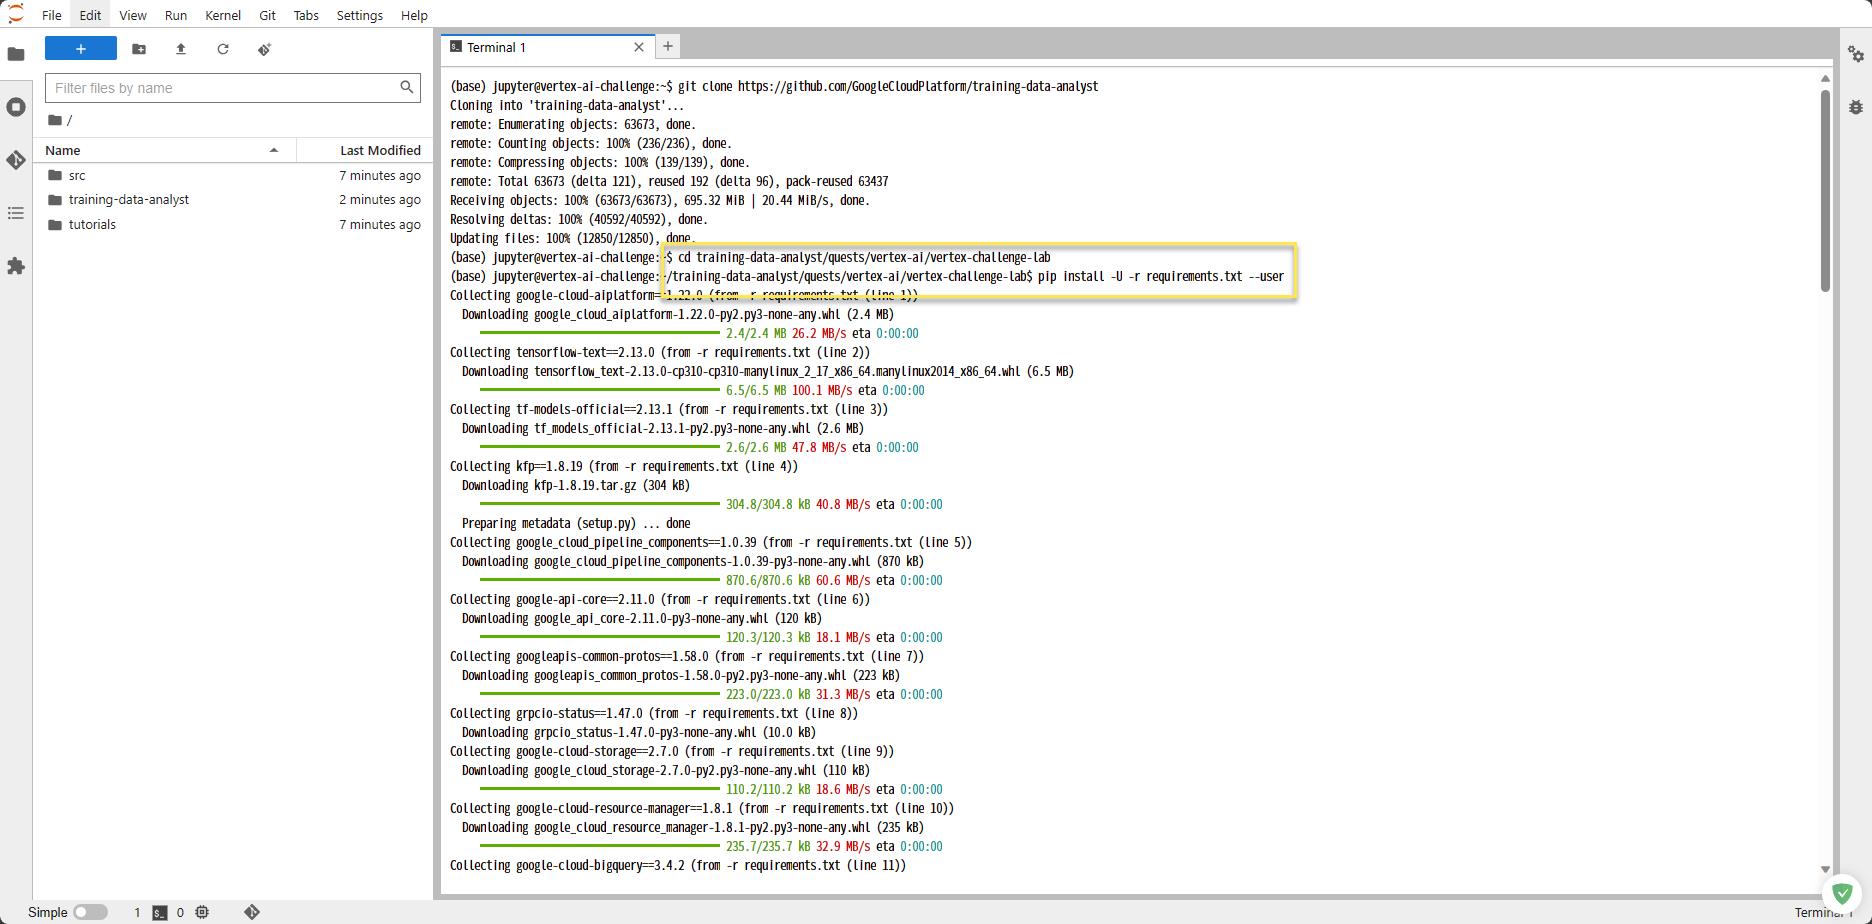Add a new tab with plus button

[x=668, y=46]
